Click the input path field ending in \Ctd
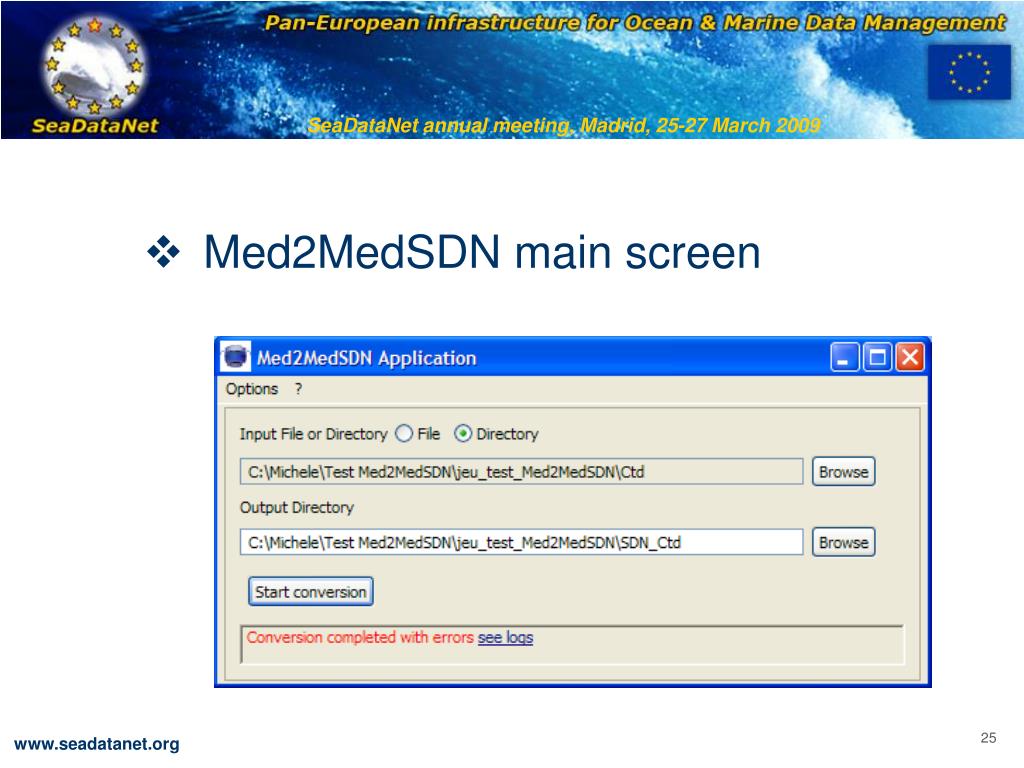Screen dimensions: 1024x768 [x=521, y=472]
